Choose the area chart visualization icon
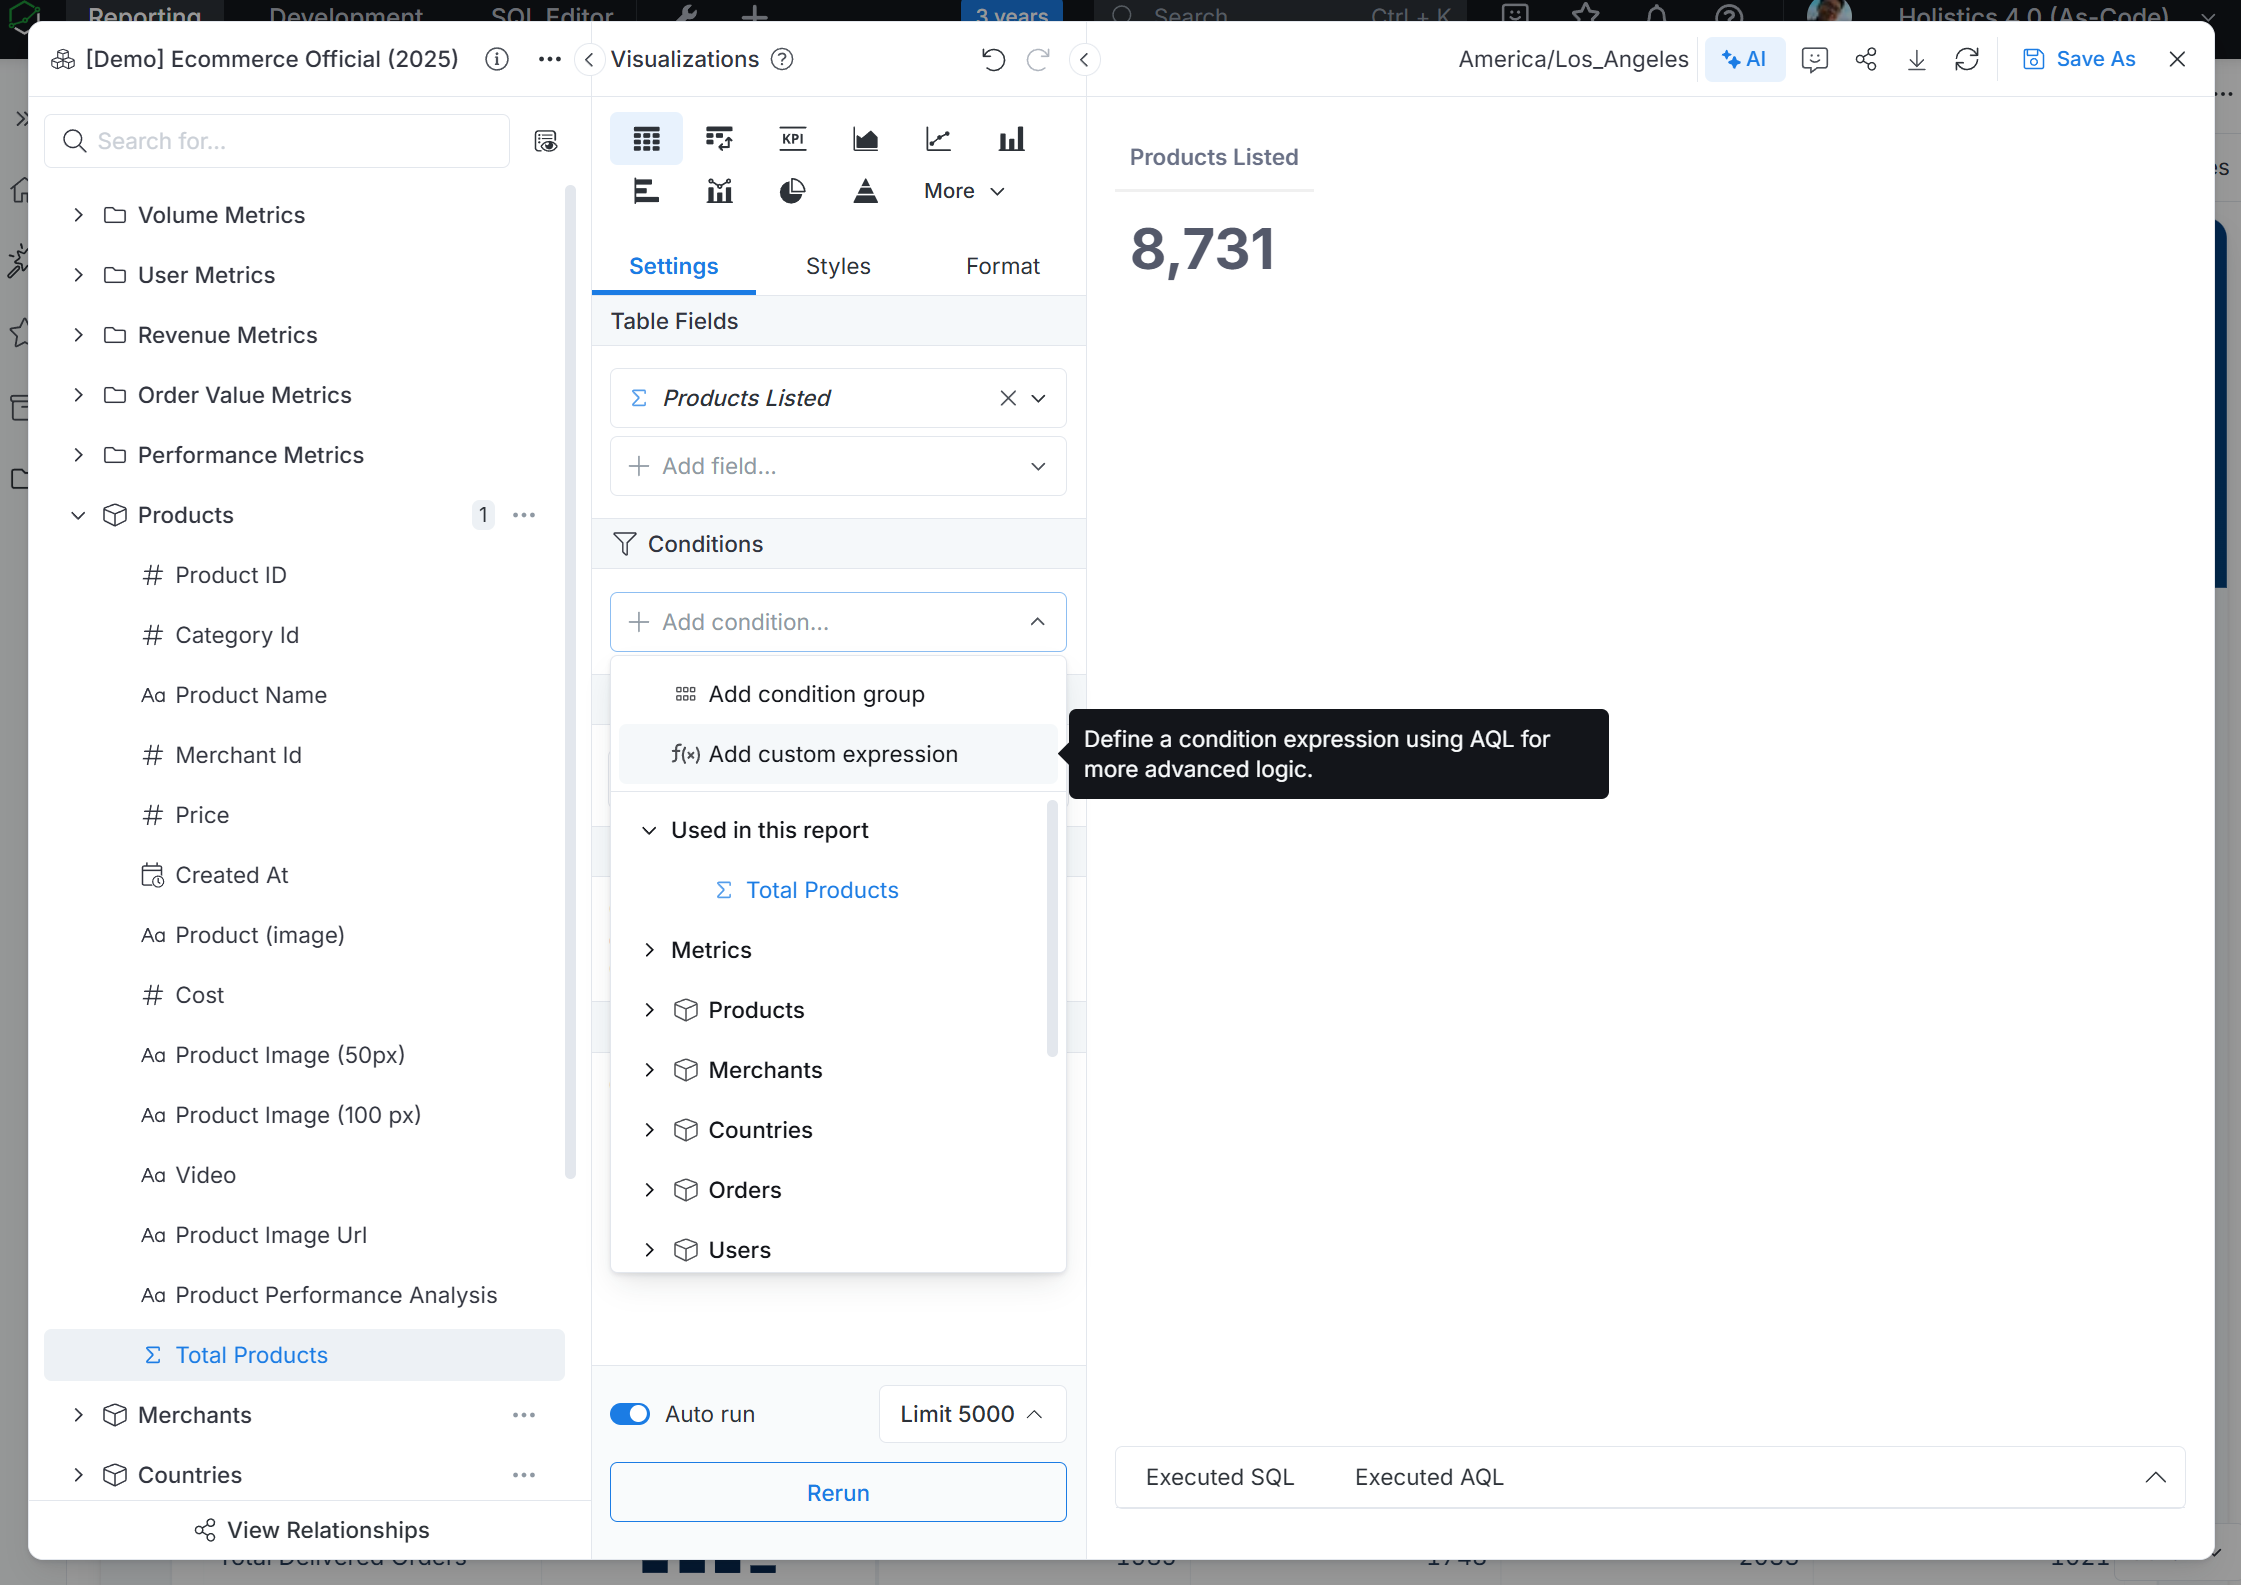 coord(865,139)
